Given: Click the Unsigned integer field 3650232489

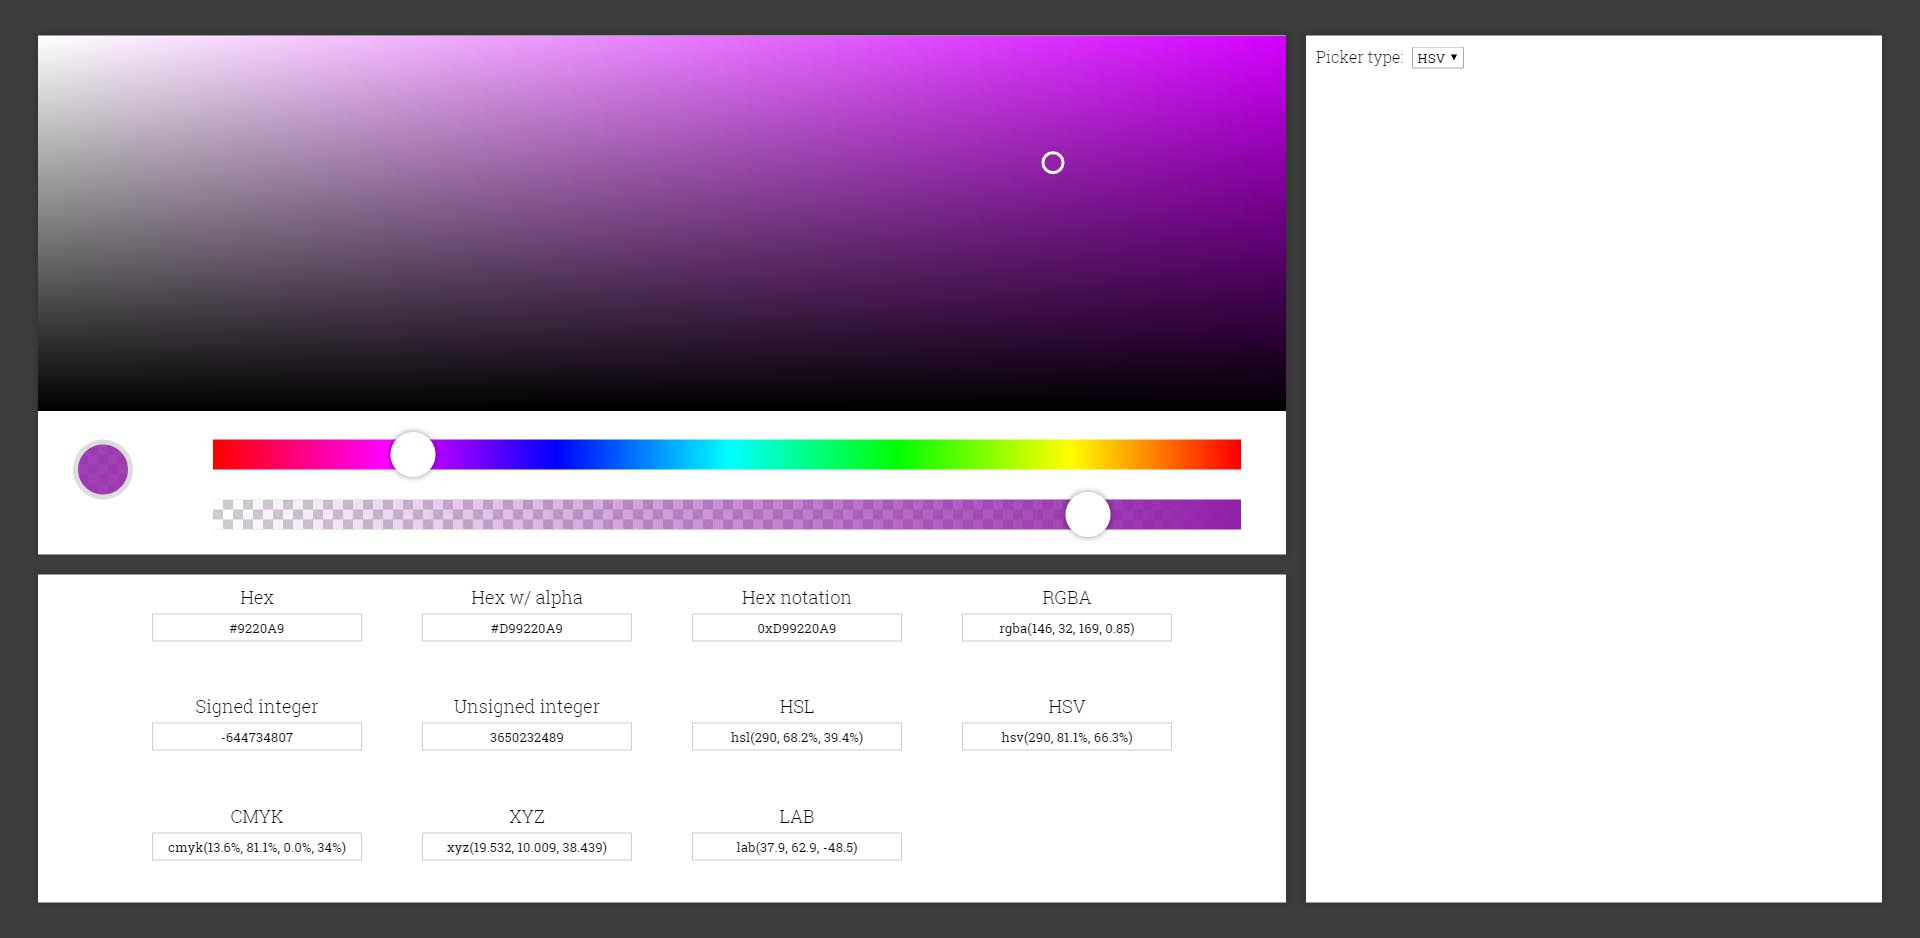Looking at the screenshot, I should pyautogui.click(x=527, y=737).
